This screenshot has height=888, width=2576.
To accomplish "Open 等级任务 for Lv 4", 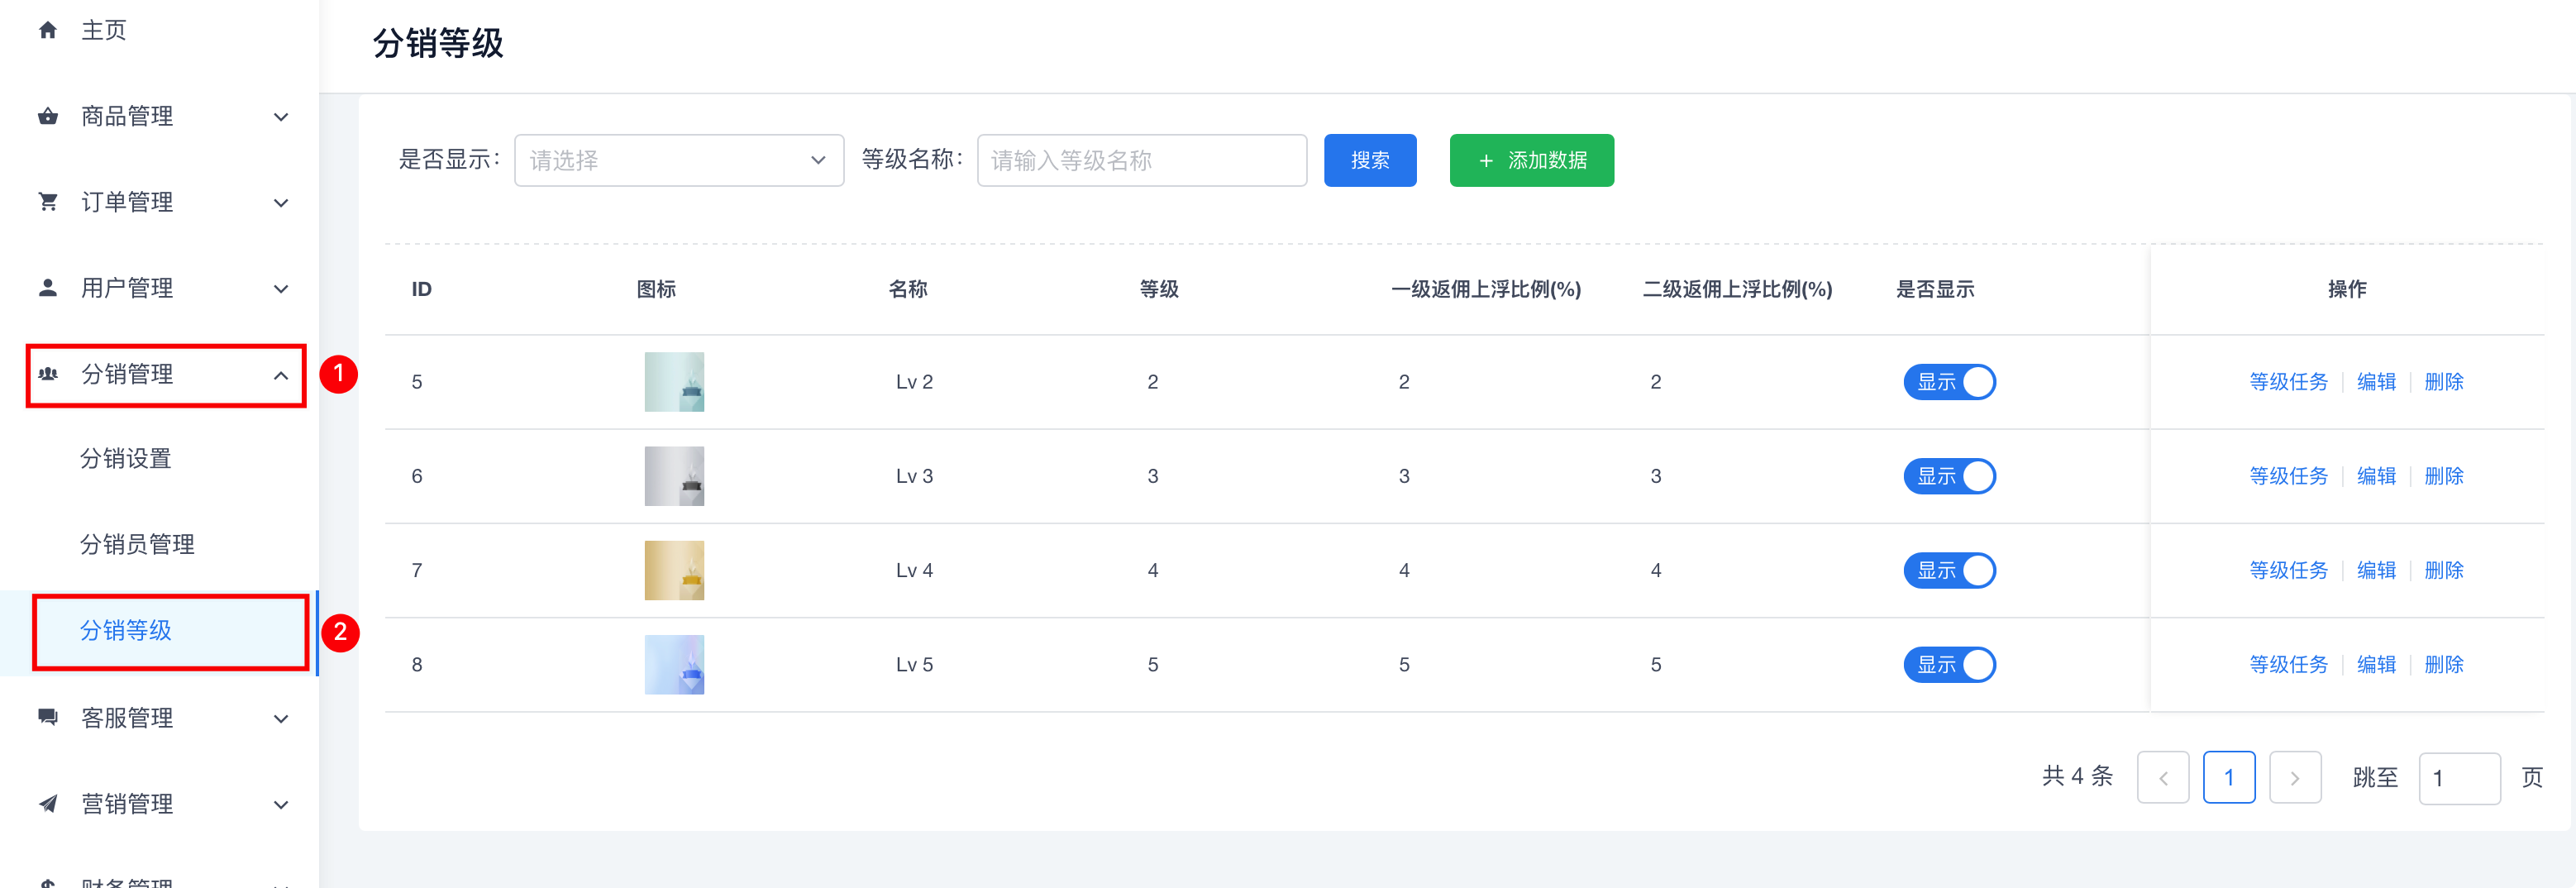I will point(2288,570).
